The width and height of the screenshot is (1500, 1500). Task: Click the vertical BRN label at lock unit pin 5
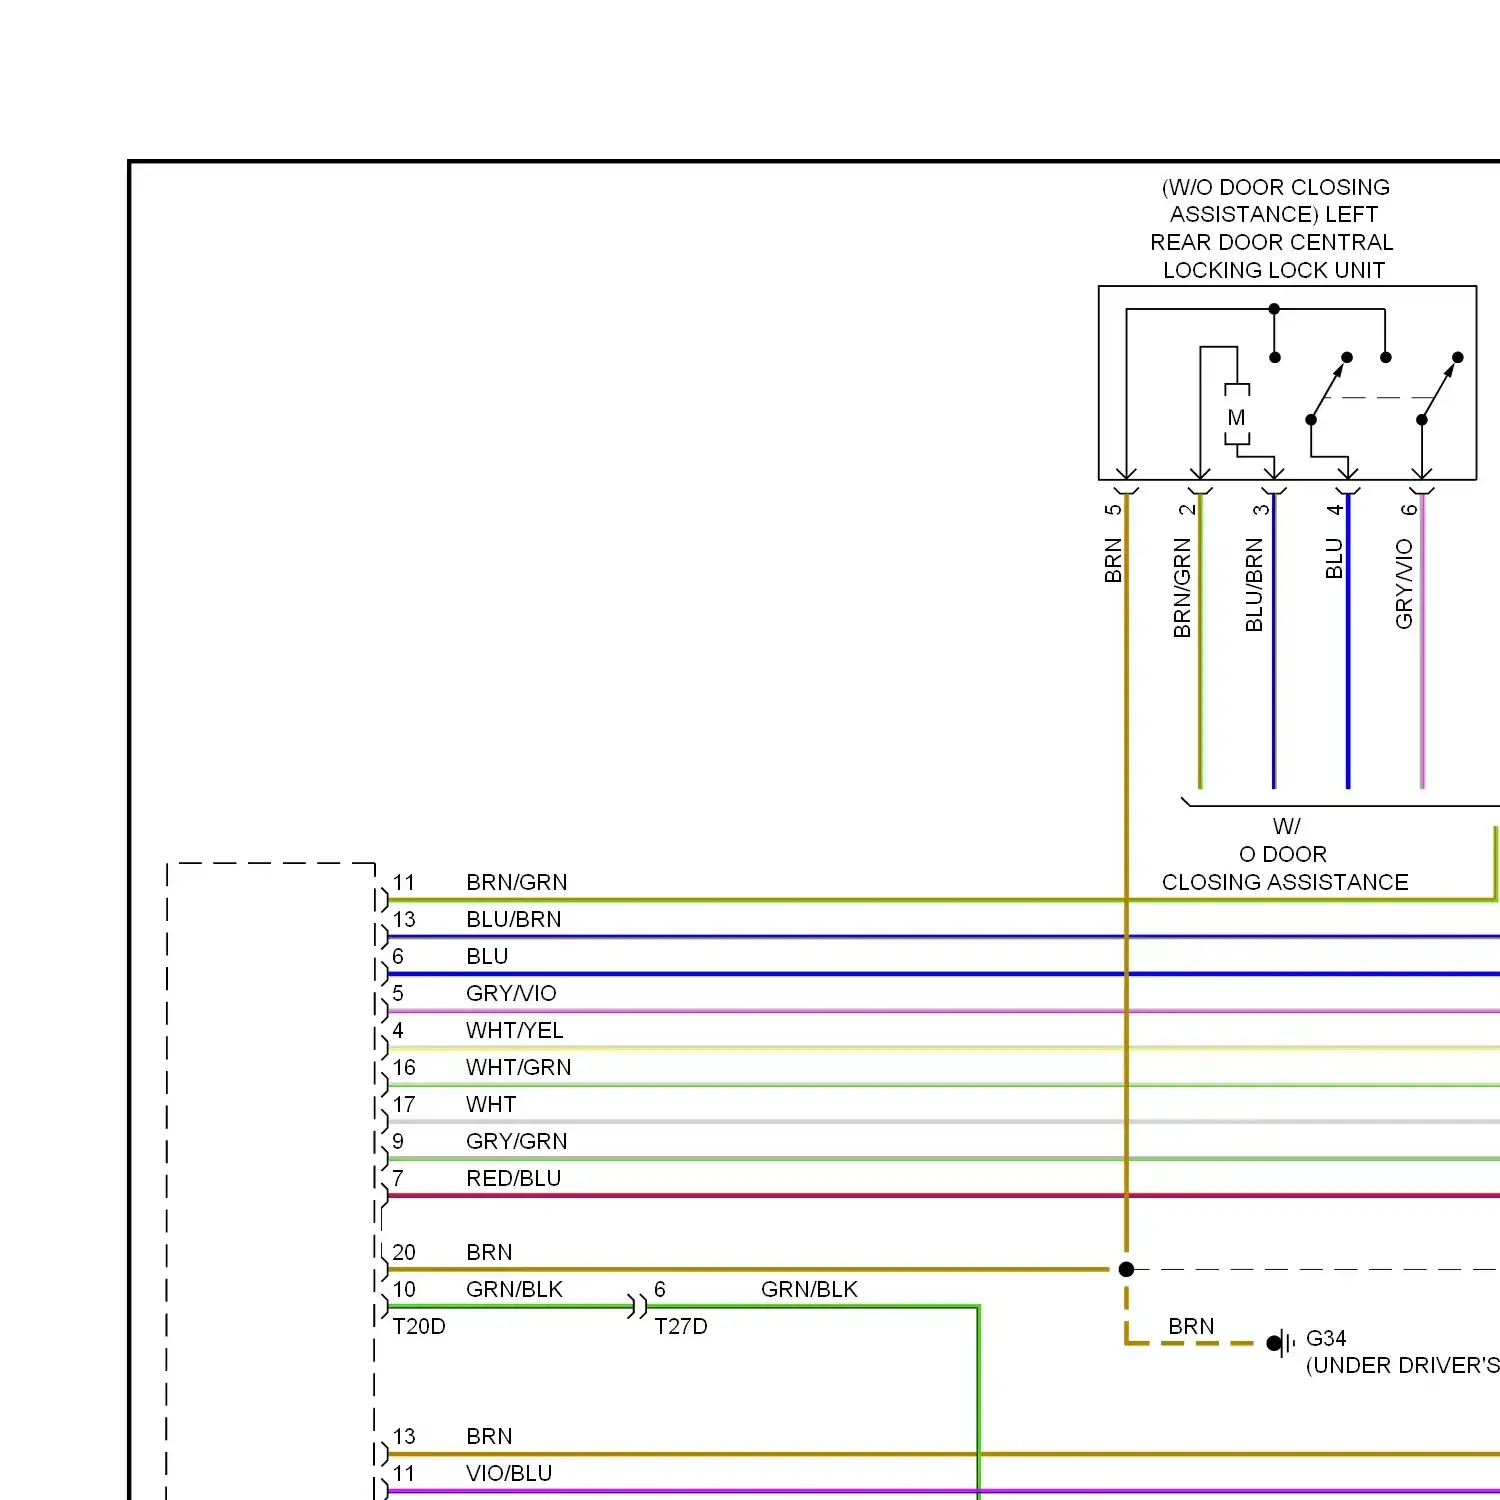click(1113, 561)
